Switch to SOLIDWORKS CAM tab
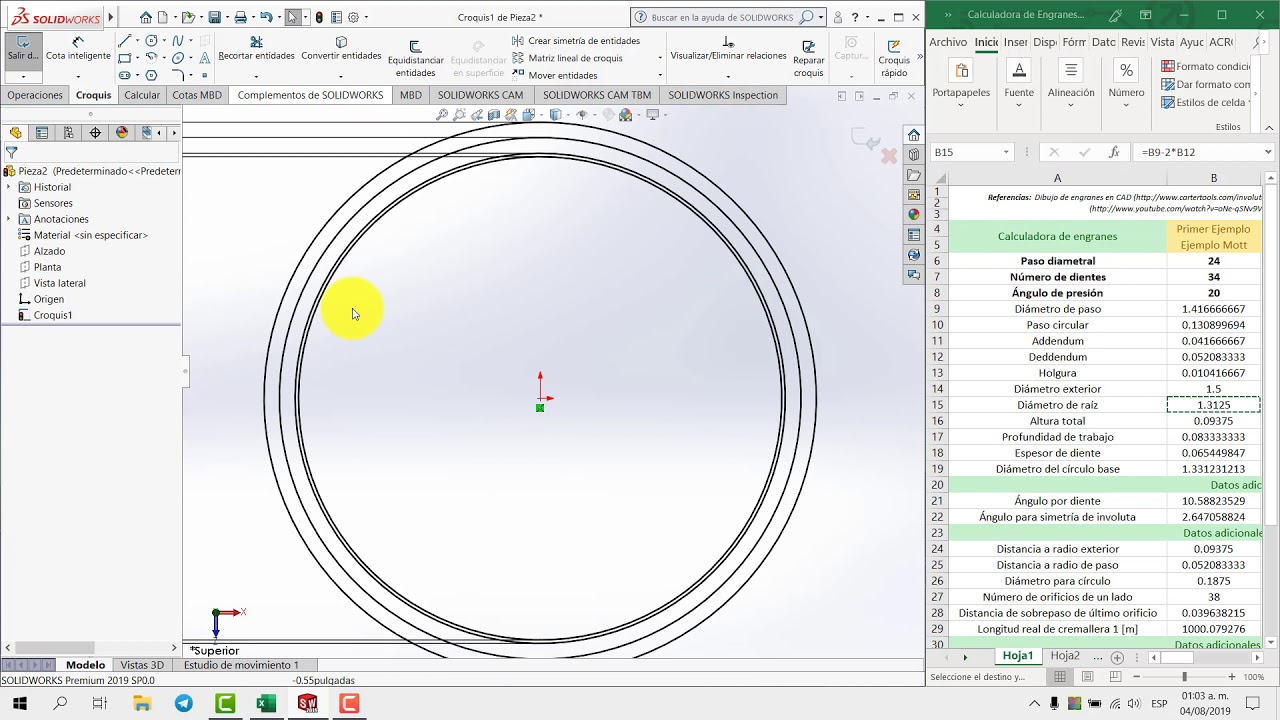This screenshot has width=1280, height=720. tap(480, 95)
